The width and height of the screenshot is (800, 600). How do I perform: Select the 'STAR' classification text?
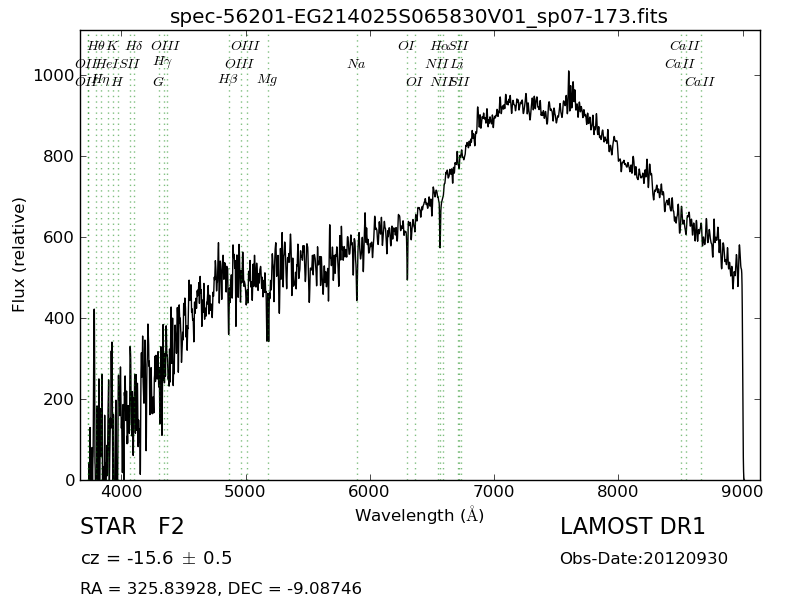pos(108,527)
